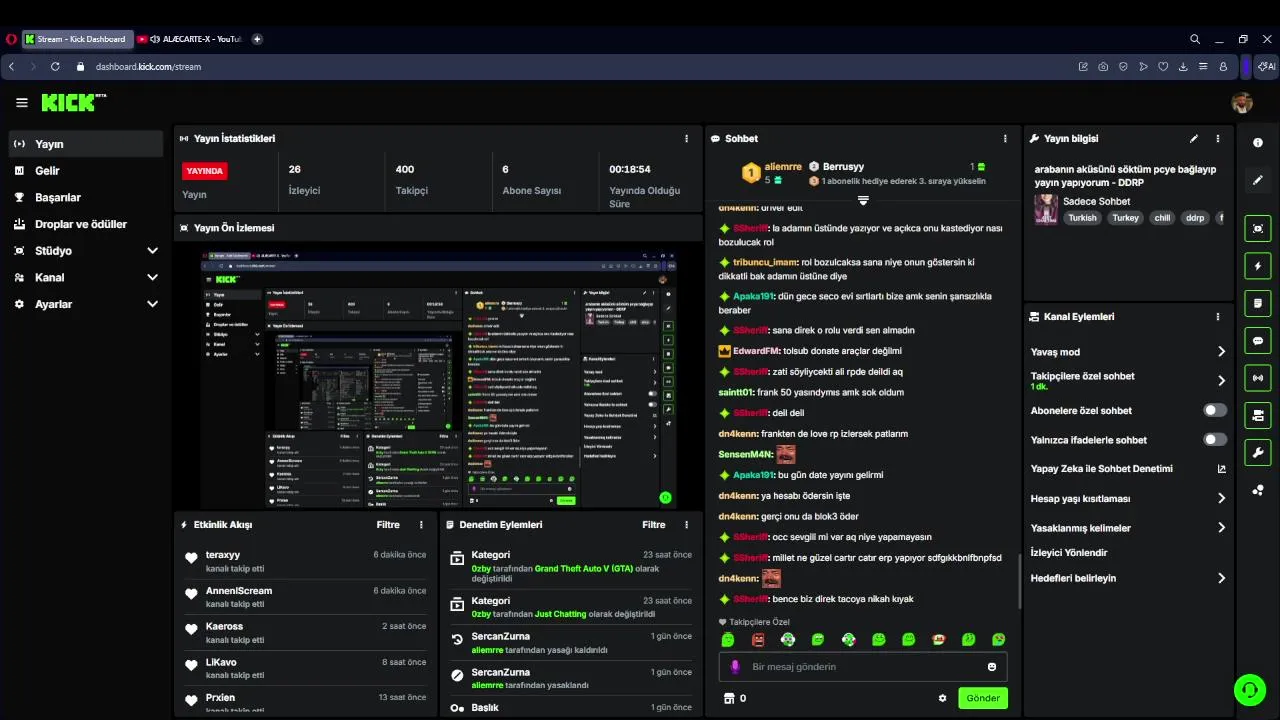Screen dimensions: 1280x720
Task: Open the emoji picker in the chat box
Action: (992, 667)
